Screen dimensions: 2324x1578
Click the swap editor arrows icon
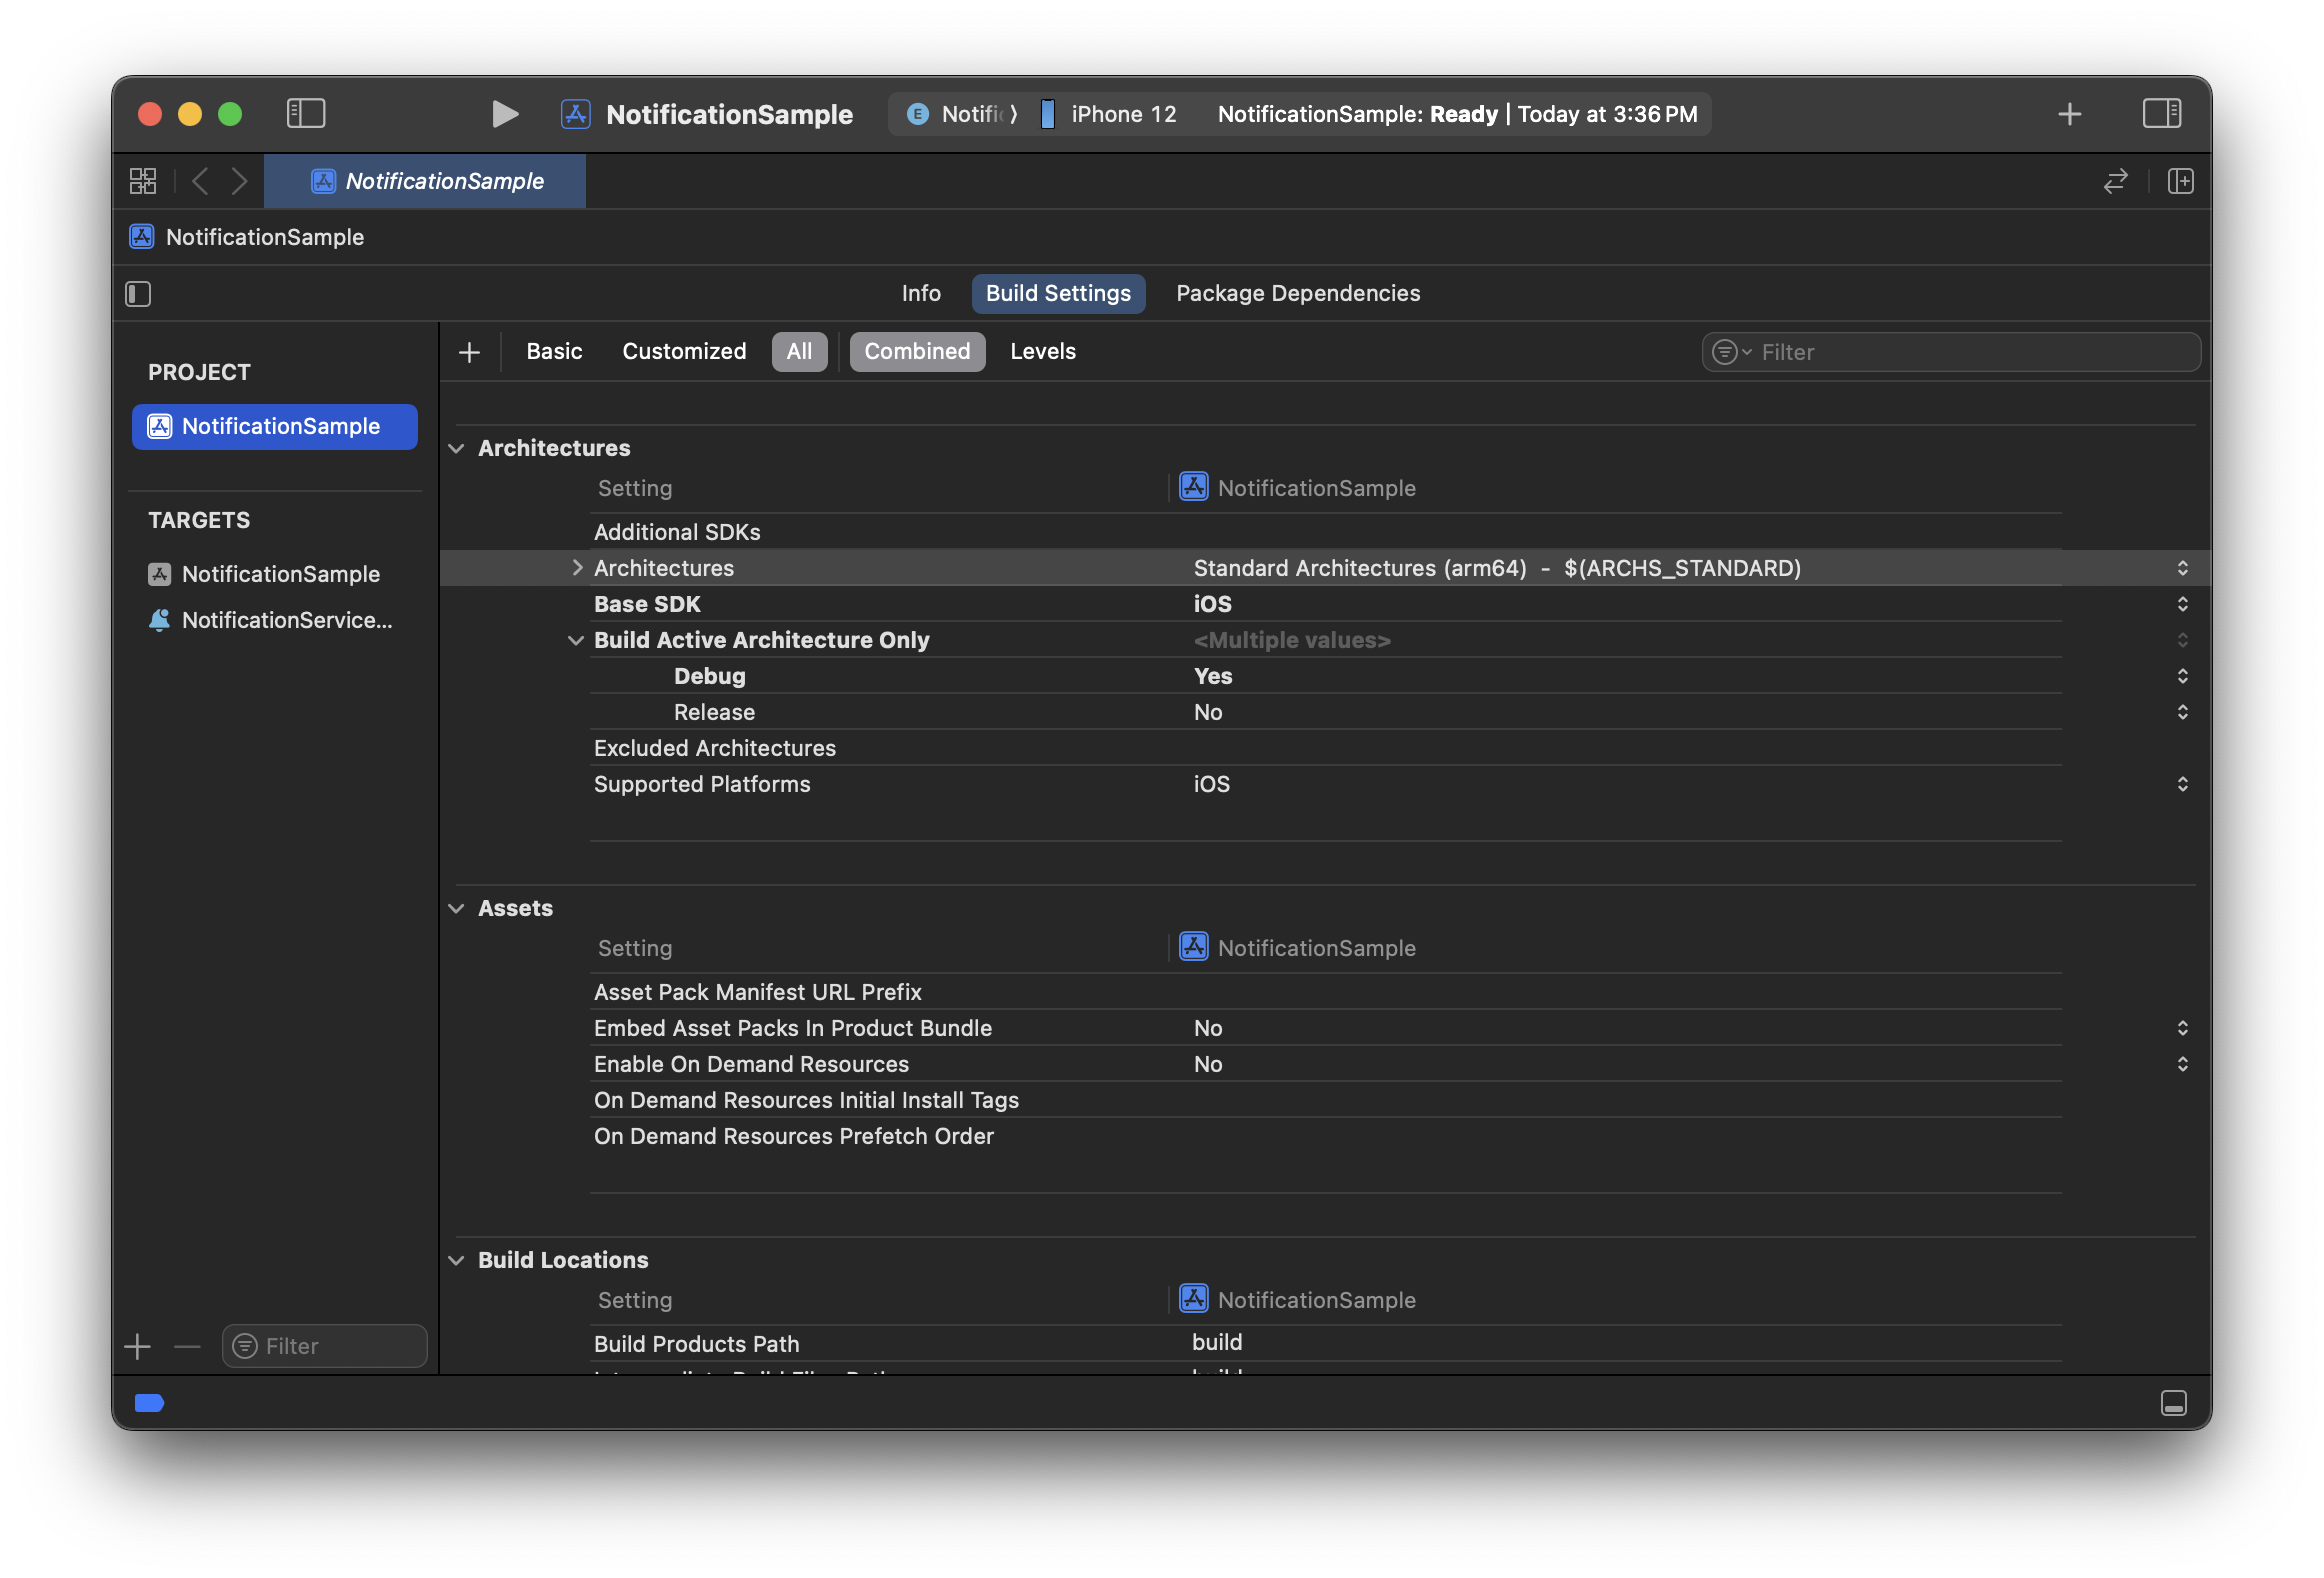(x=2116, y=181)
